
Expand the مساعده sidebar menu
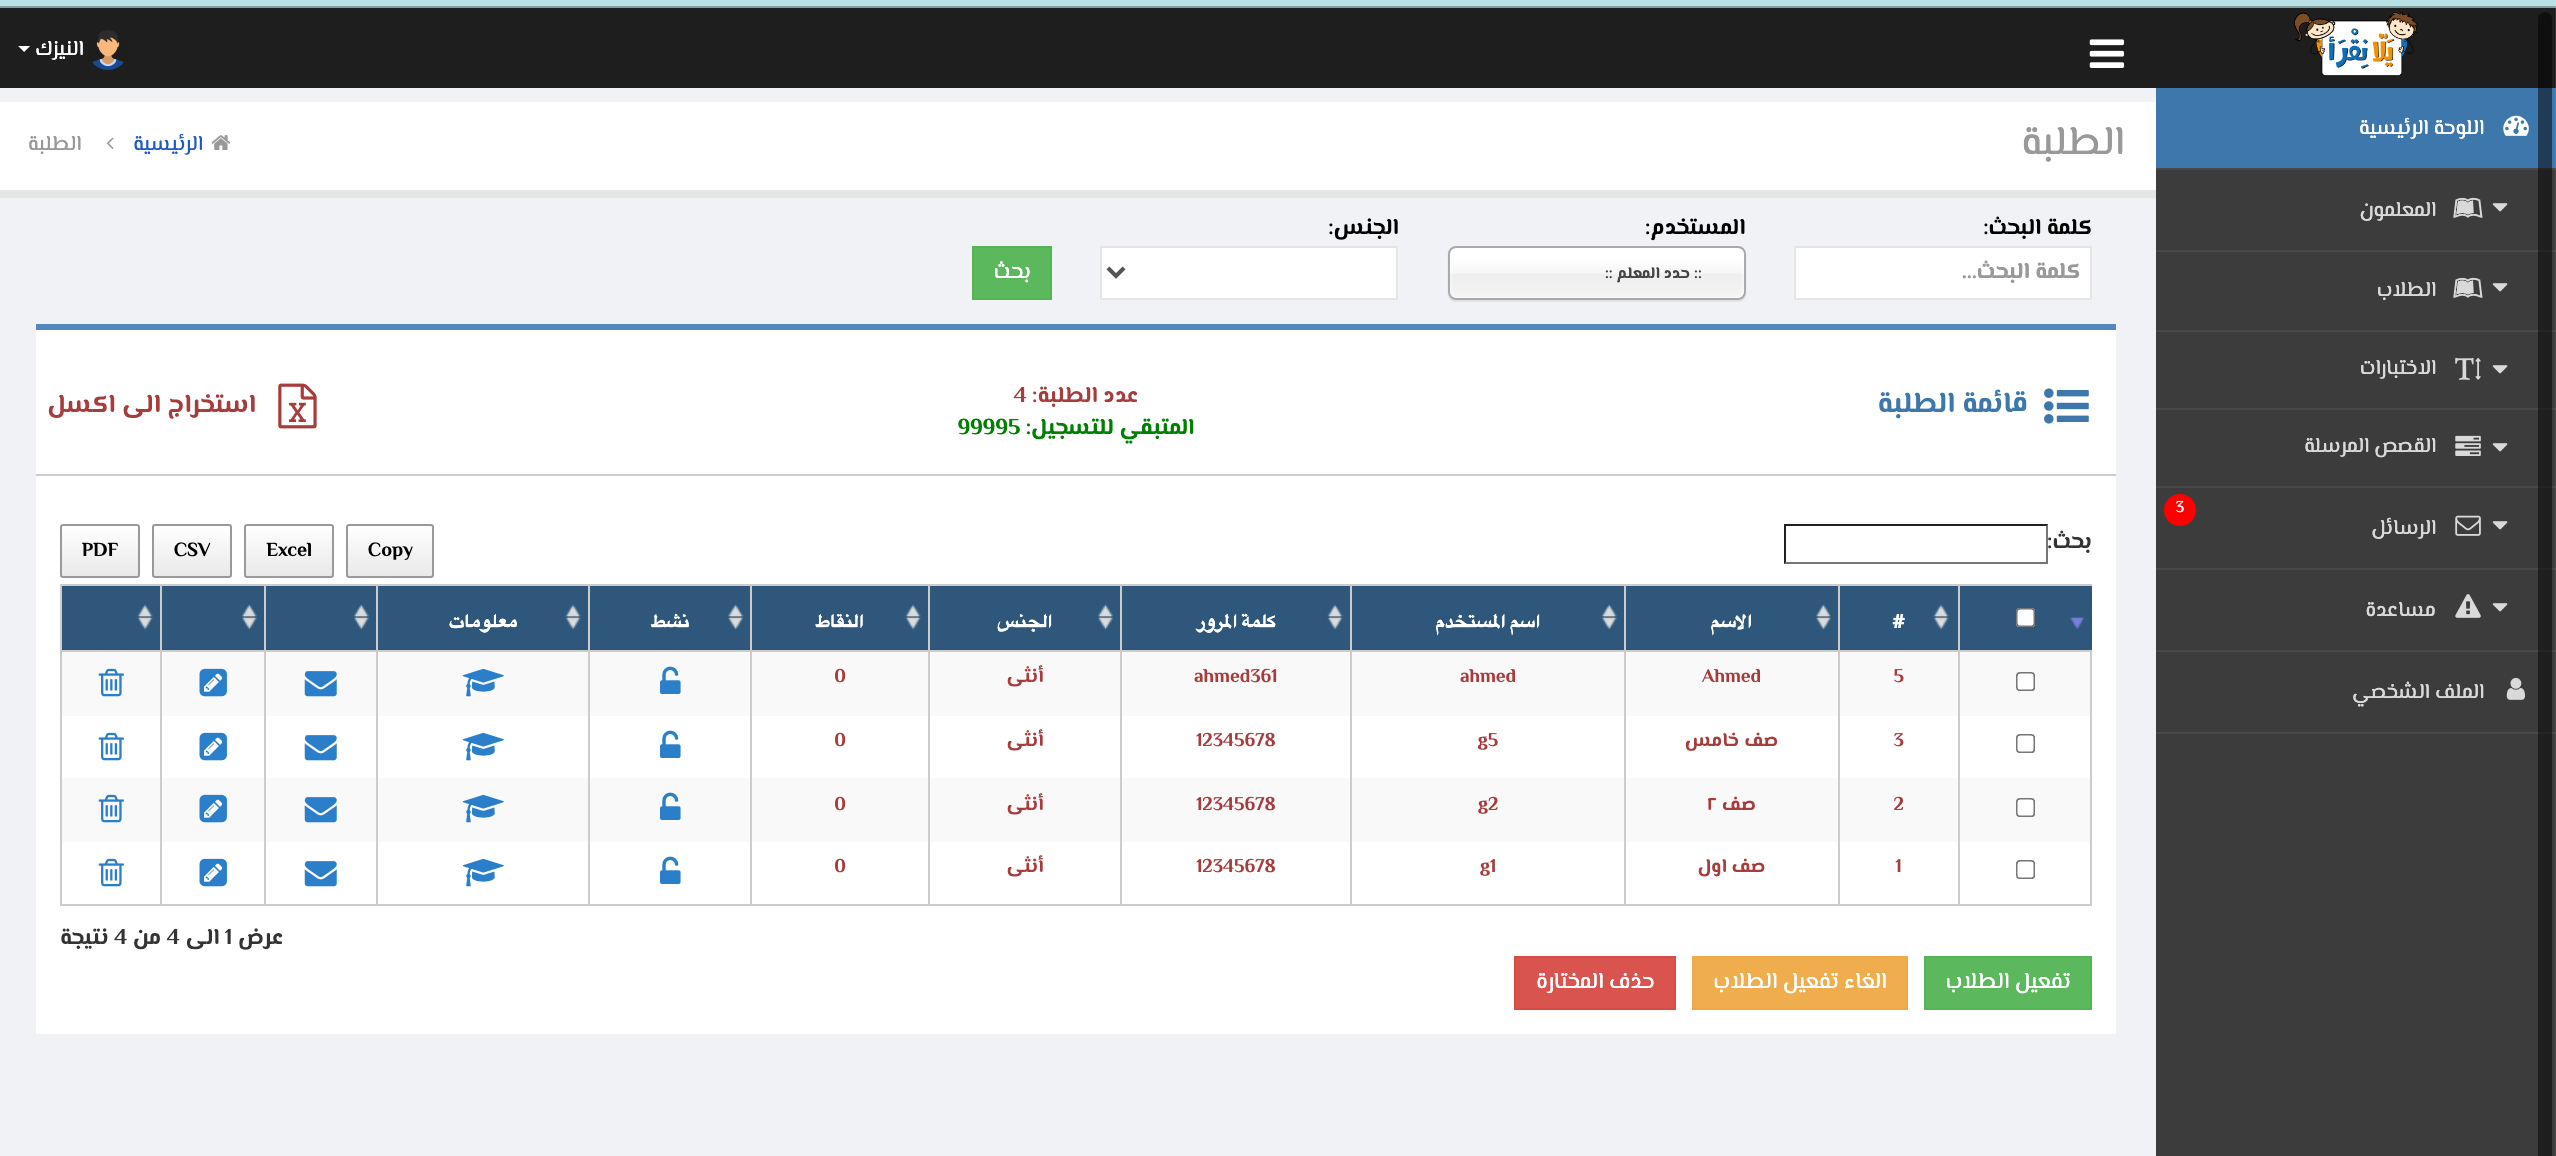click(2355, 608)
